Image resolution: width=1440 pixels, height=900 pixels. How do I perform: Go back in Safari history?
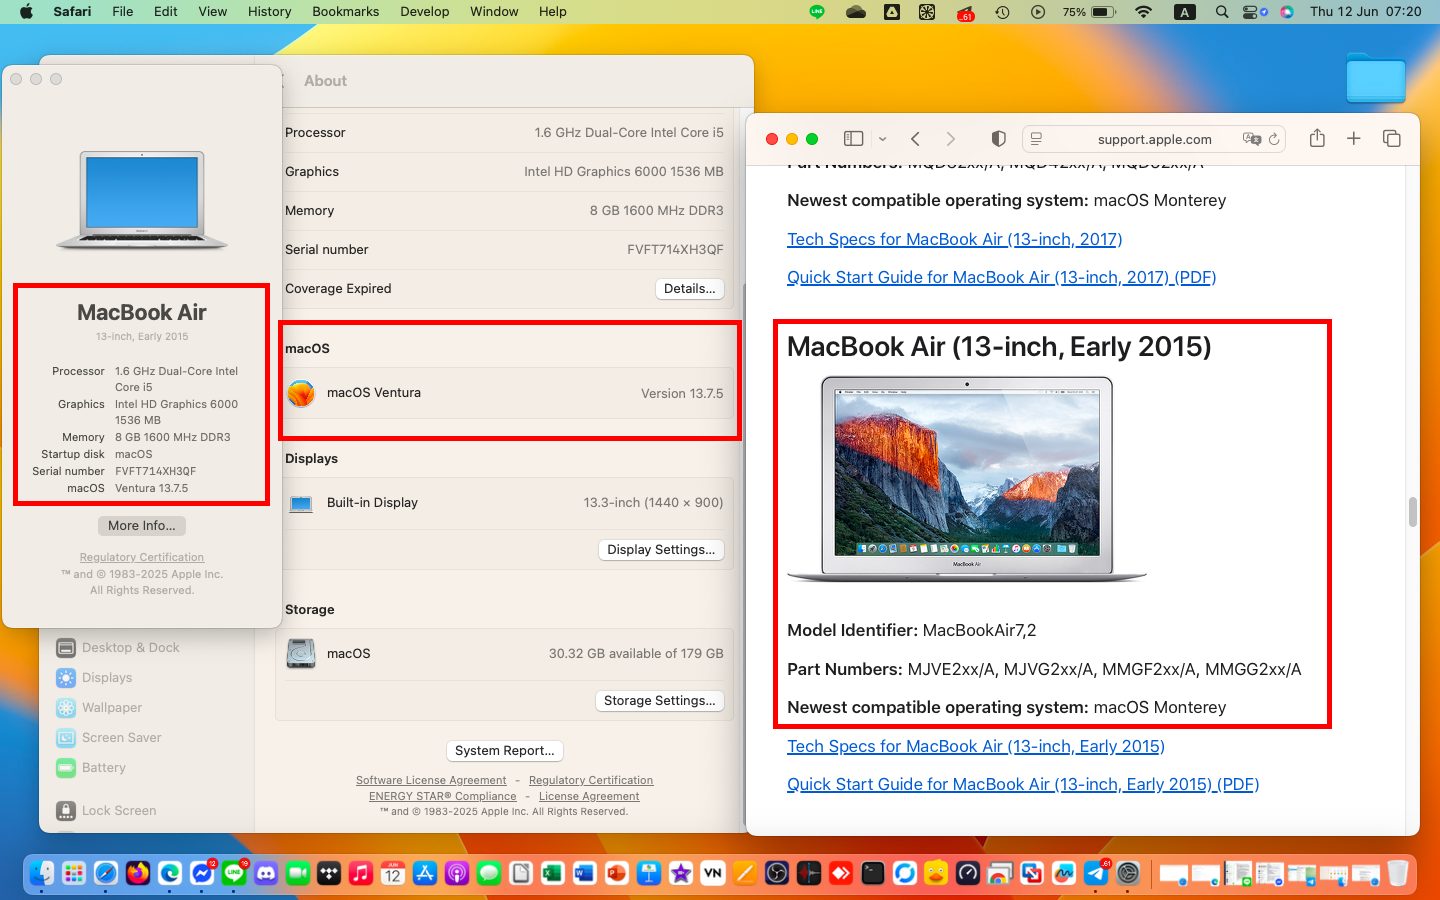tap(915, 139)
